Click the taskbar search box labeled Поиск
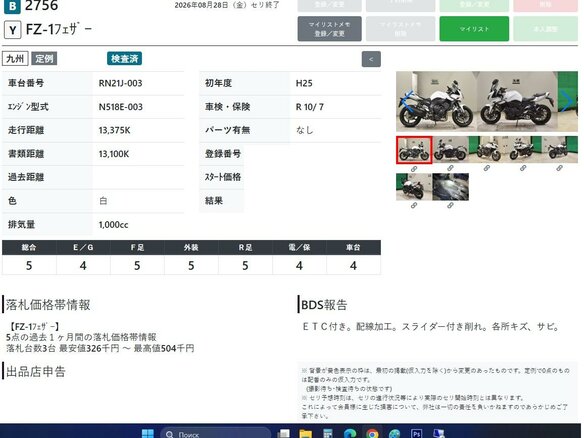Viewport: 584px width, 438px height. (216, 434)
